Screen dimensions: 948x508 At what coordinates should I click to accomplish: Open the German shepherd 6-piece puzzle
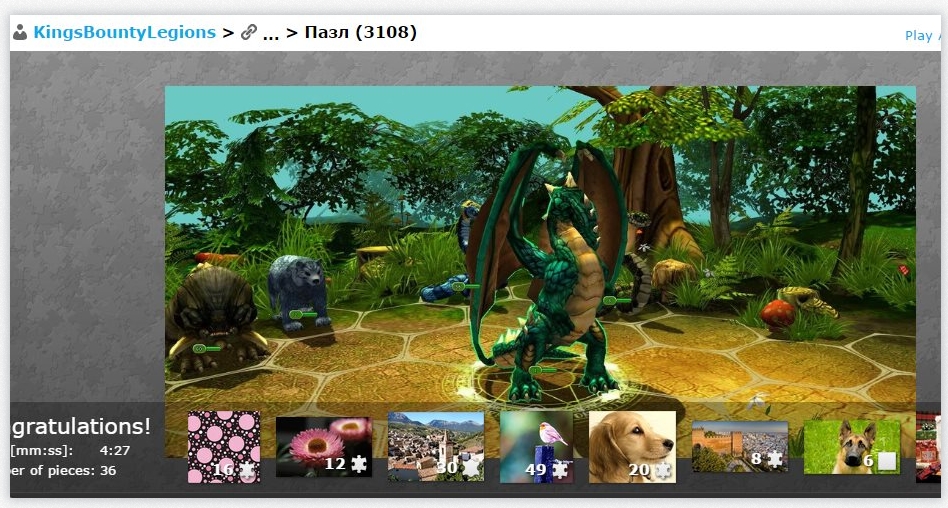(x=852, y=447)
